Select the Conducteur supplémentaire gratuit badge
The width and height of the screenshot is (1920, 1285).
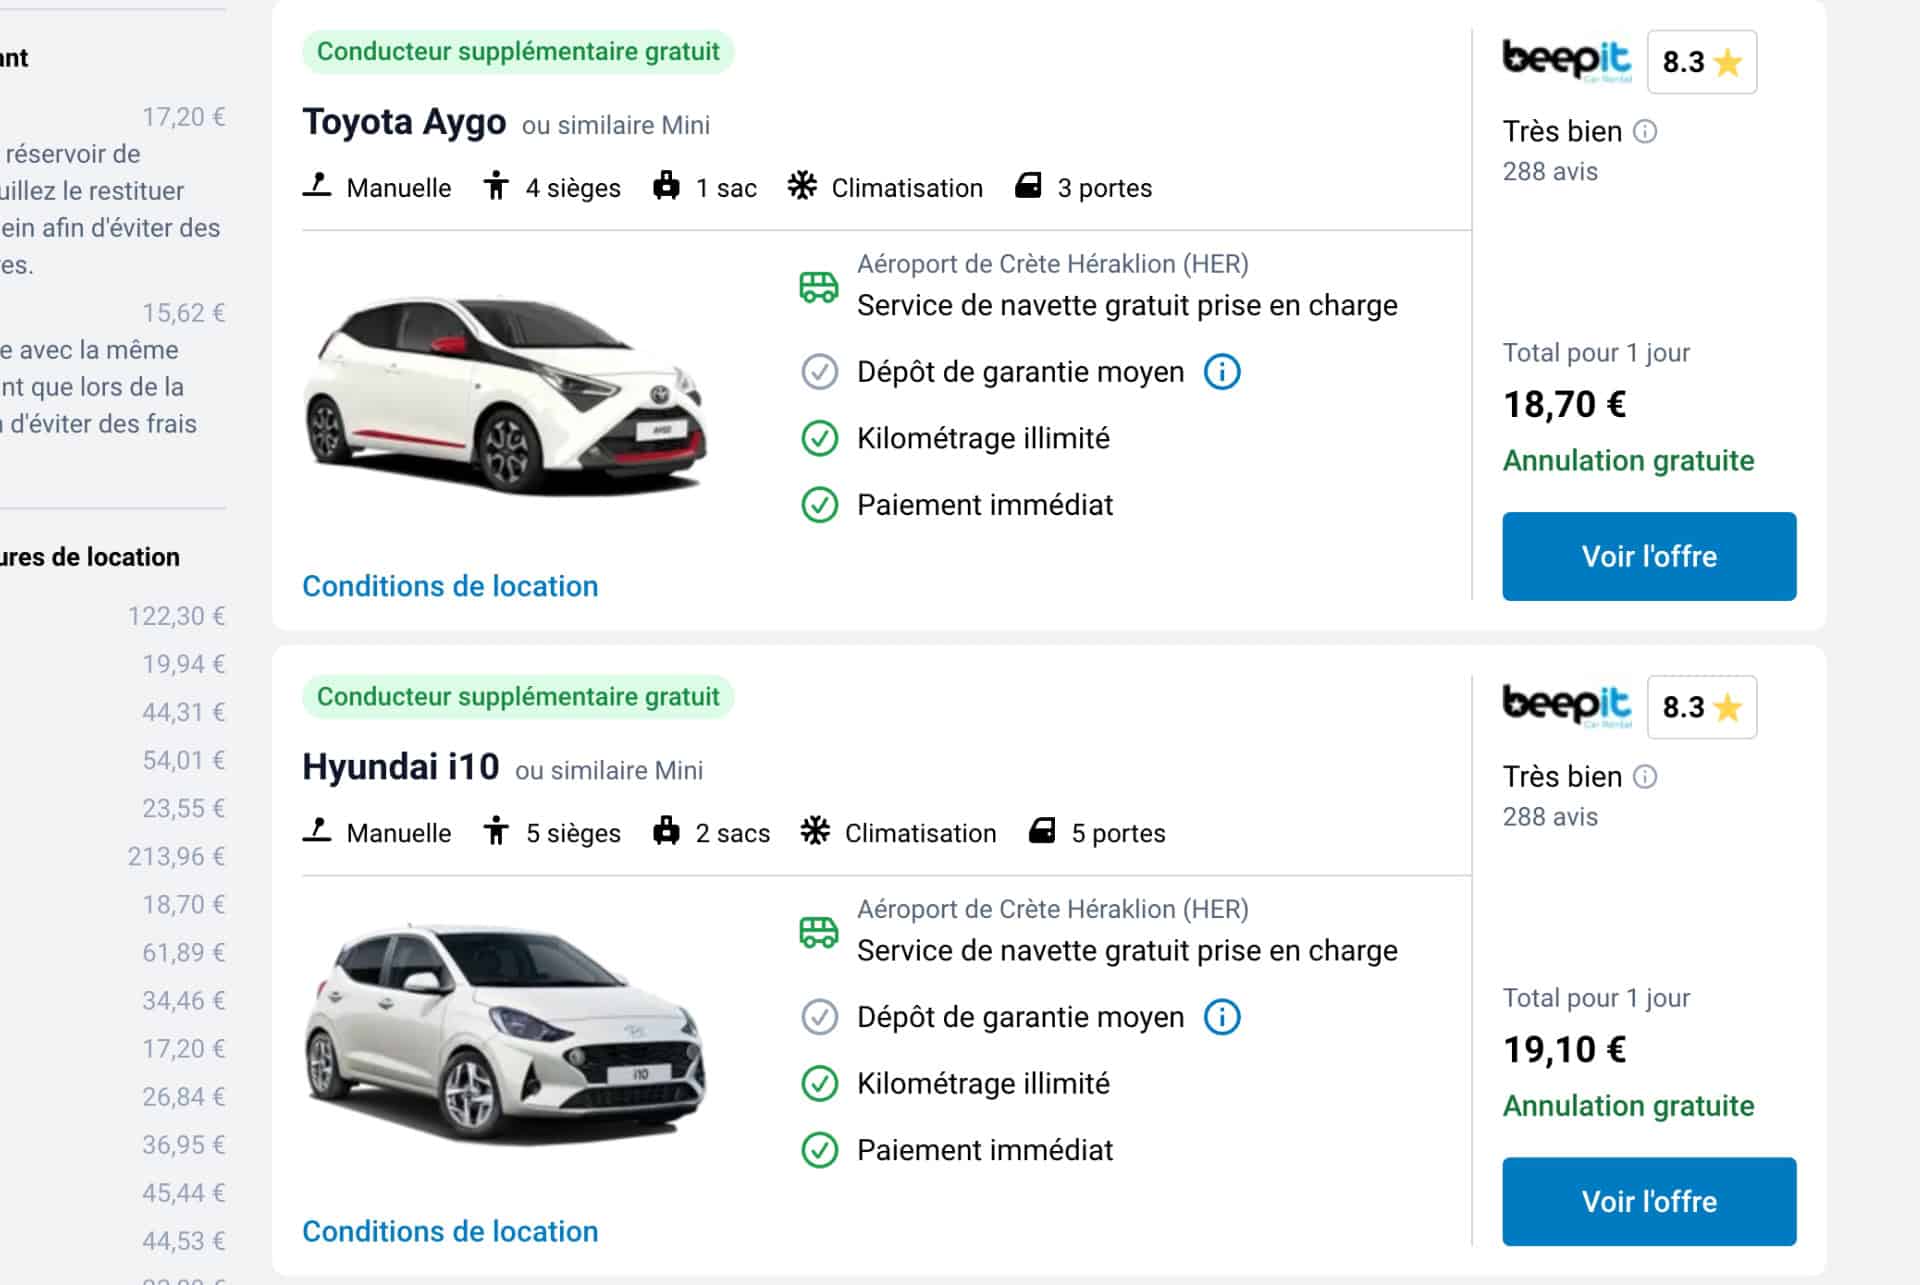[518, 51]
